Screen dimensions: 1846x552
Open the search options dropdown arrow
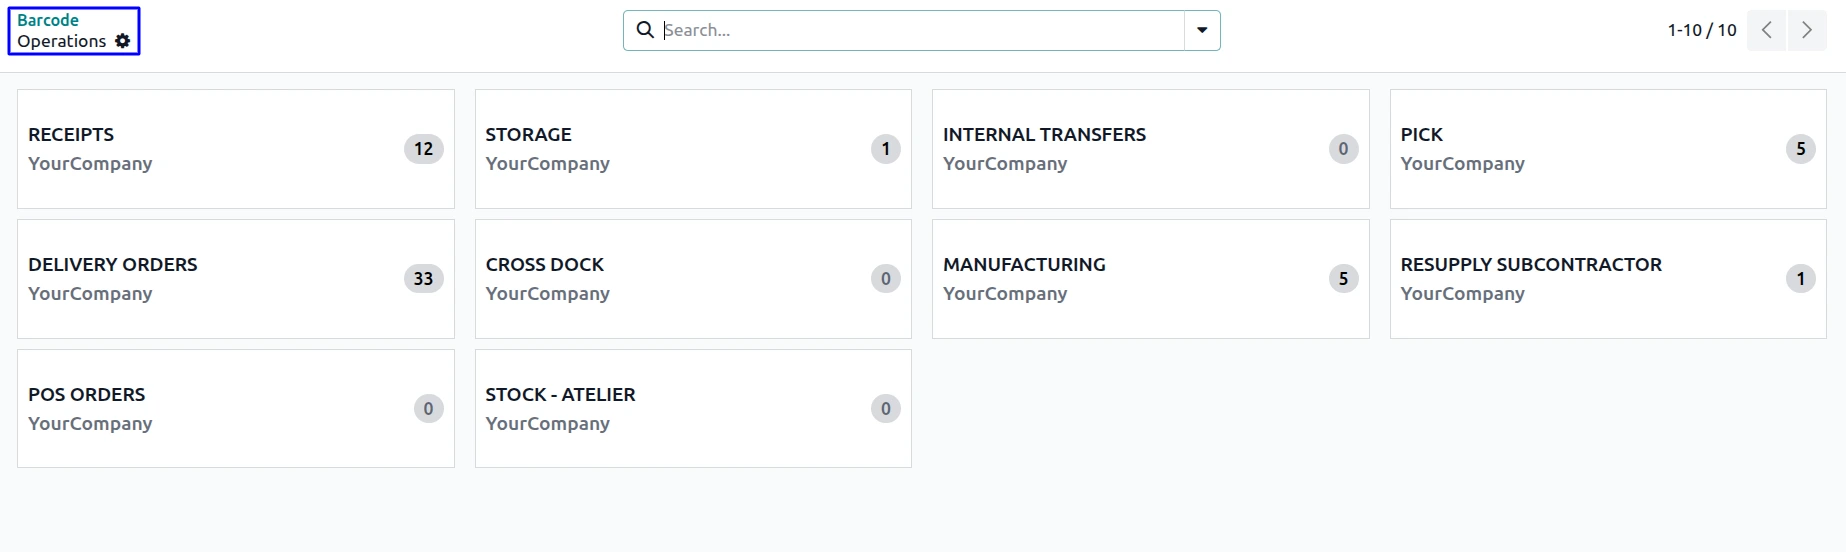coord(1202,30)
